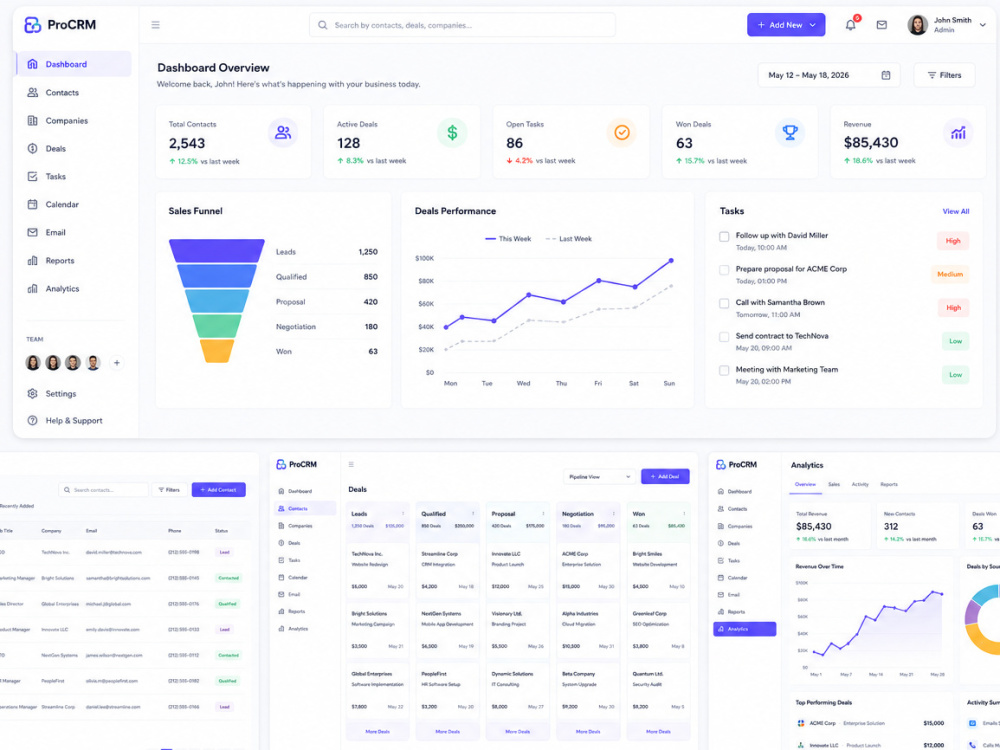Screen dimensions: 1000x750
Task: Open the ACME Corp Enterprise Solution deal card
Action: (x=587, y=570)
